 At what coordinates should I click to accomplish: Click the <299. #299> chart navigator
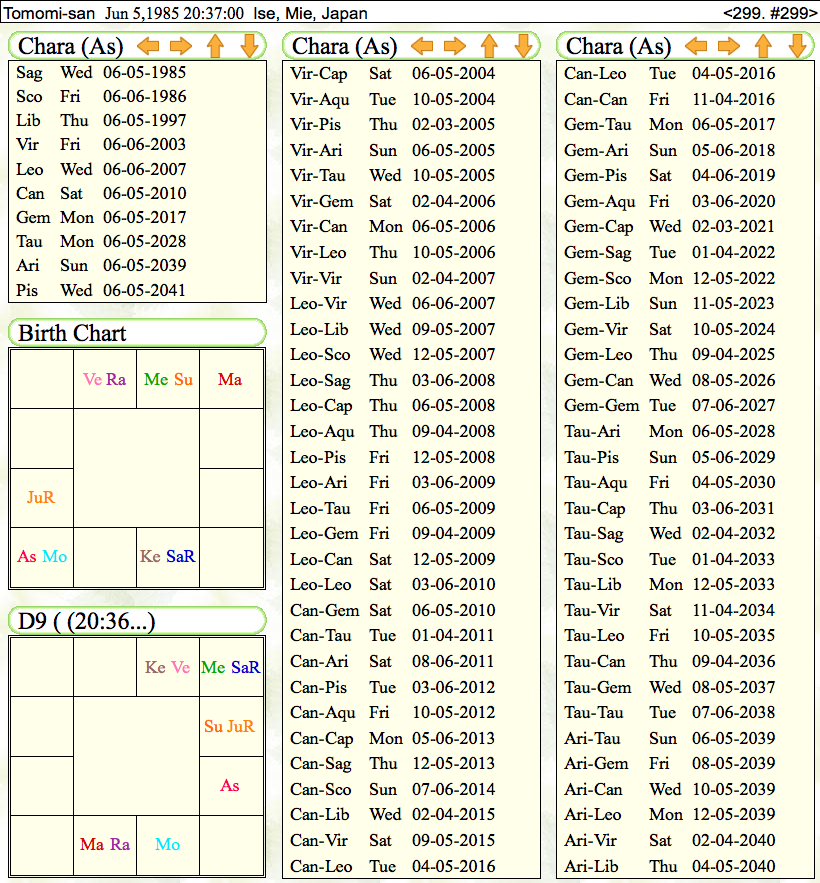pyautogui.click(x=768, y=13)
